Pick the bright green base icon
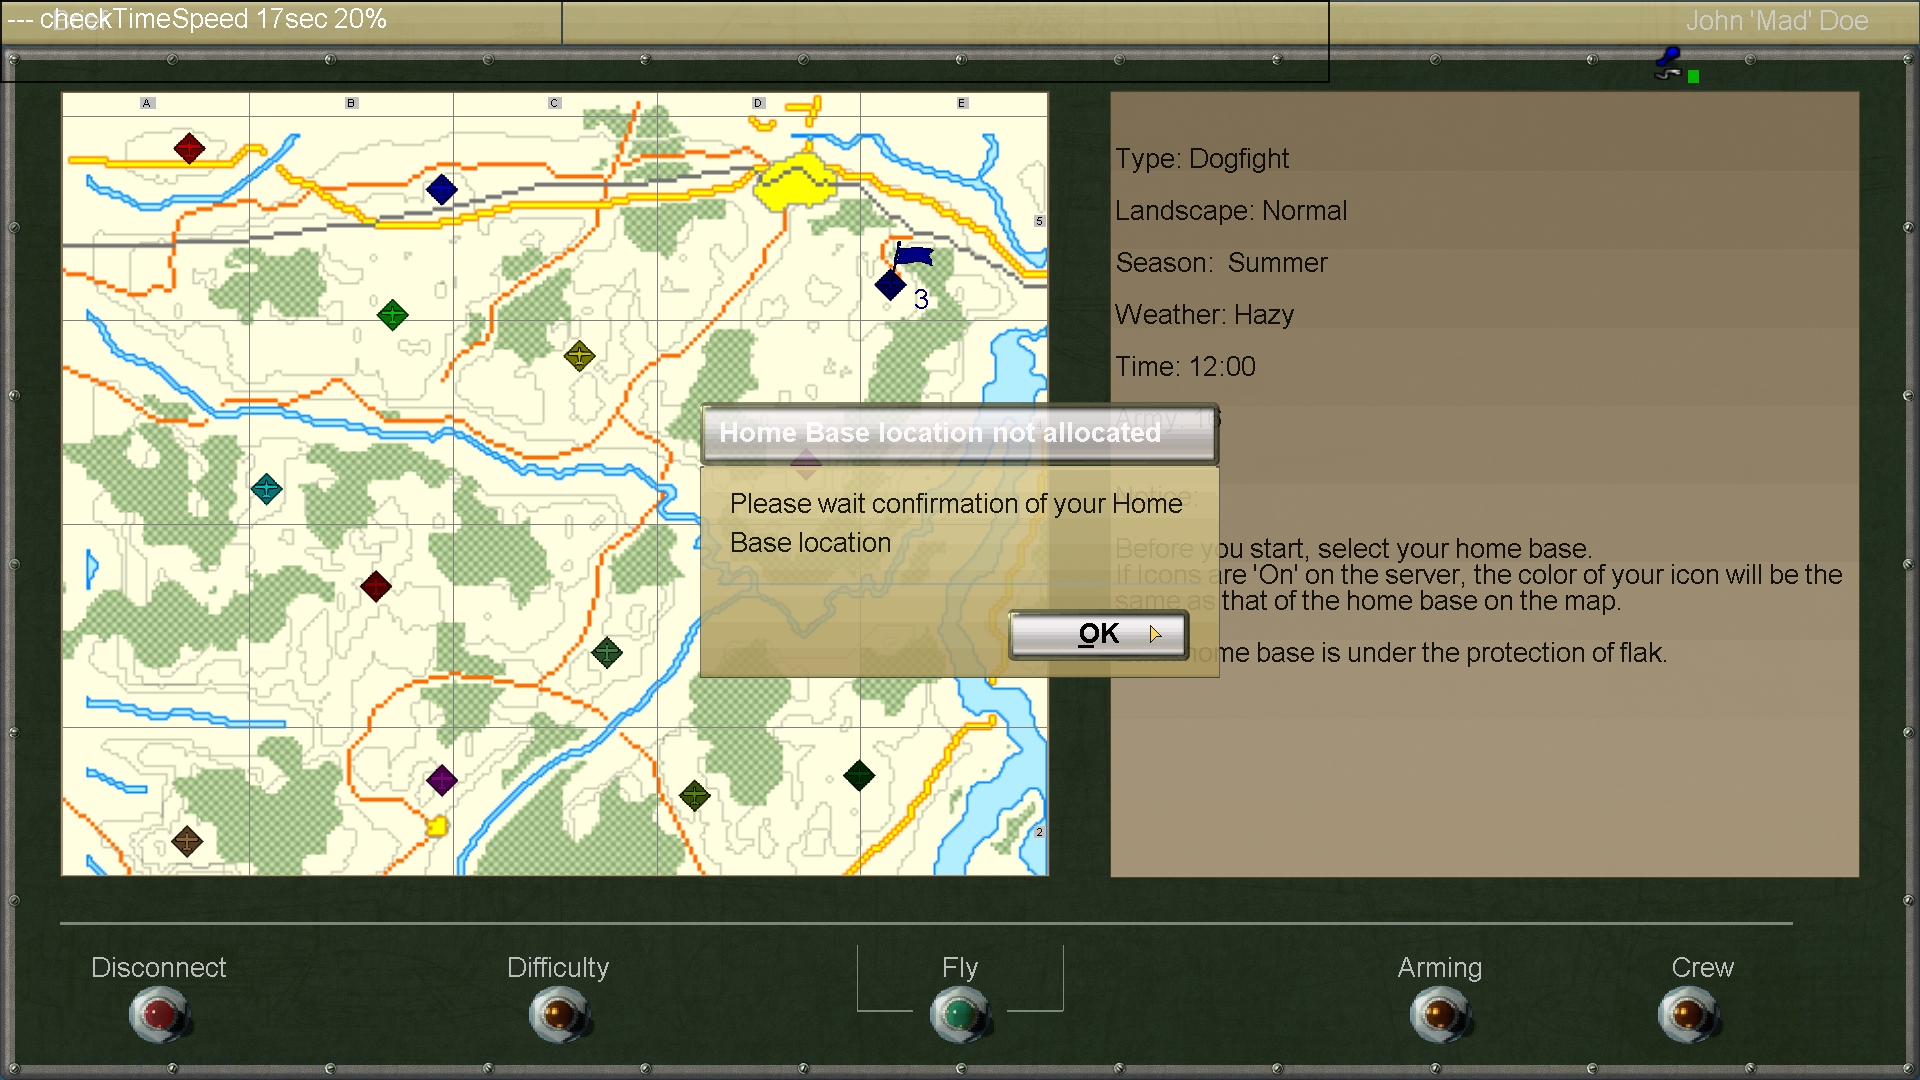Viewport: 1920px width, 1080px height. tap(392, 316)
